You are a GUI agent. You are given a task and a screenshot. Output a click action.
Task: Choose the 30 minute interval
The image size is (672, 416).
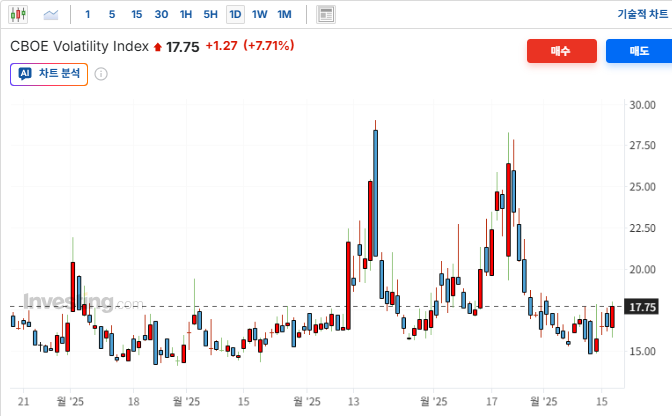pyautogui.click(x=161, y=15)
